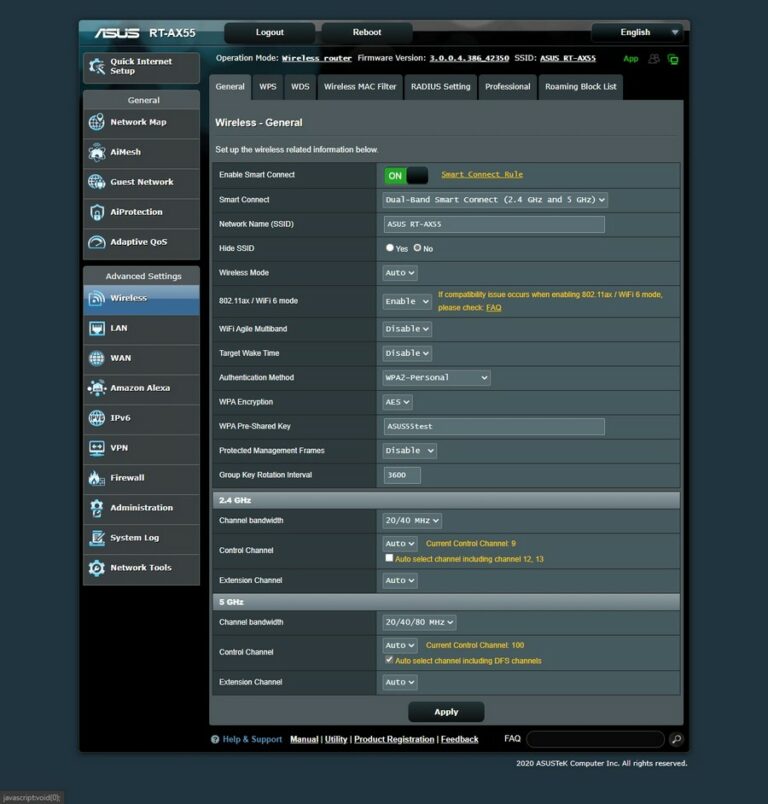Open the WPA Encryption dropdown

[x=397, y=402]
